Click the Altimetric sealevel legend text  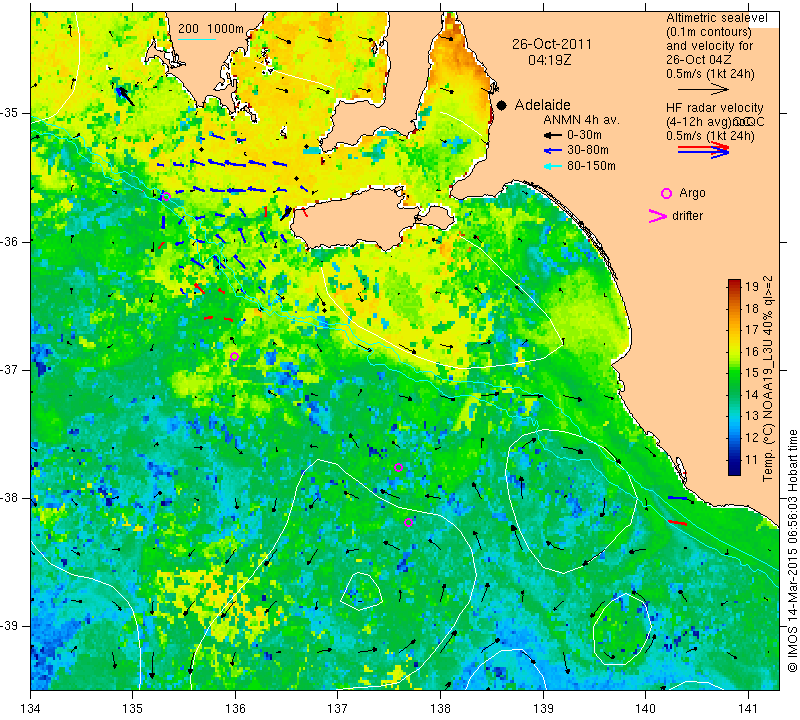716,18
